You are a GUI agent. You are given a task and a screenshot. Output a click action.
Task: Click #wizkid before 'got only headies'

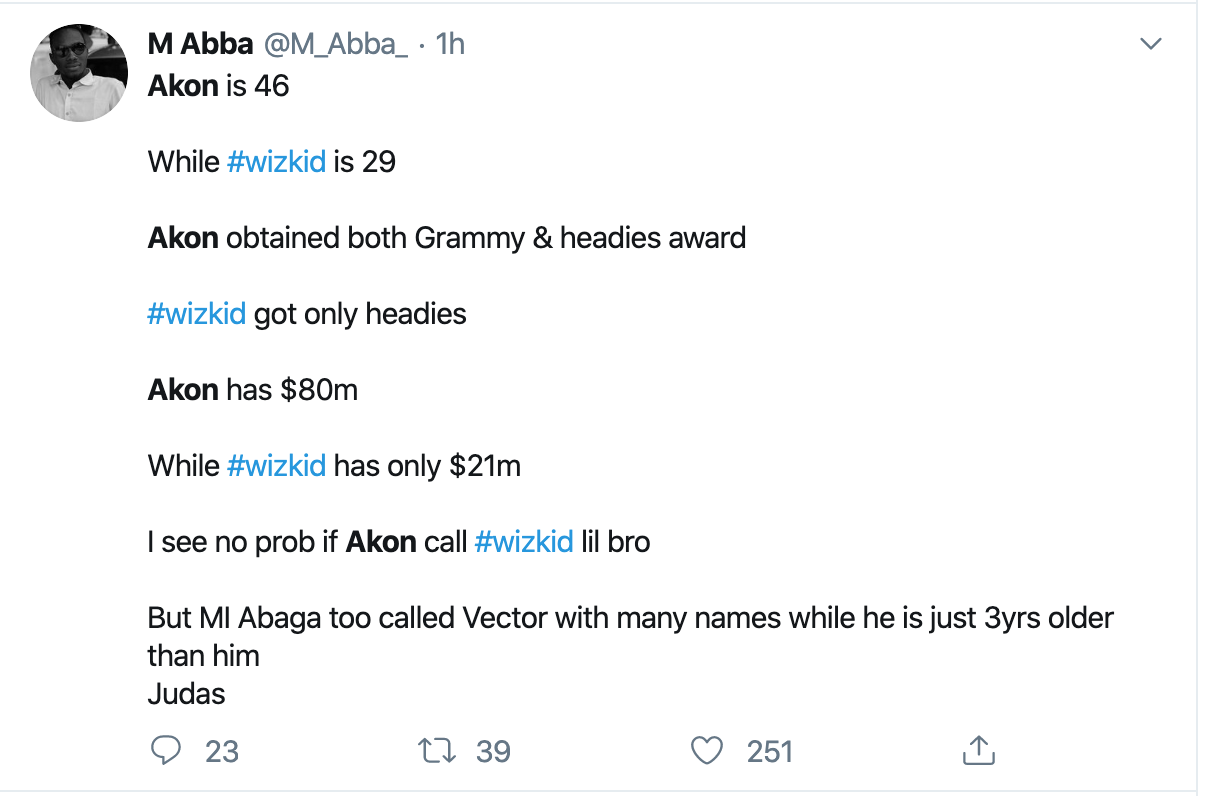197,314
